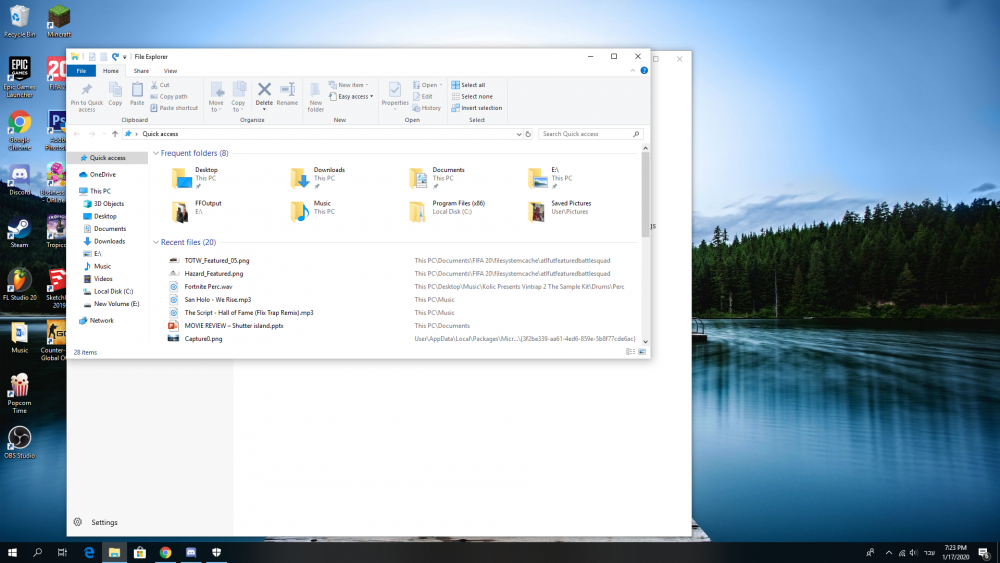Select TOTW_Featured_05.png recent file

tap(217, 260)
